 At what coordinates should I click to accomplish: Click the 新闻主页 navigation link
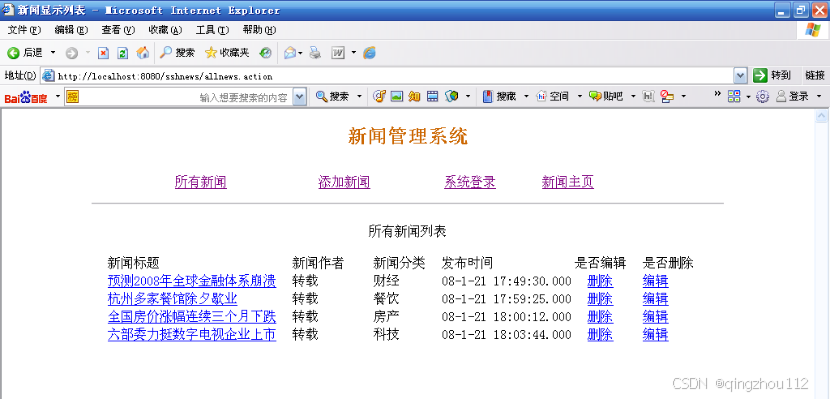567,182
